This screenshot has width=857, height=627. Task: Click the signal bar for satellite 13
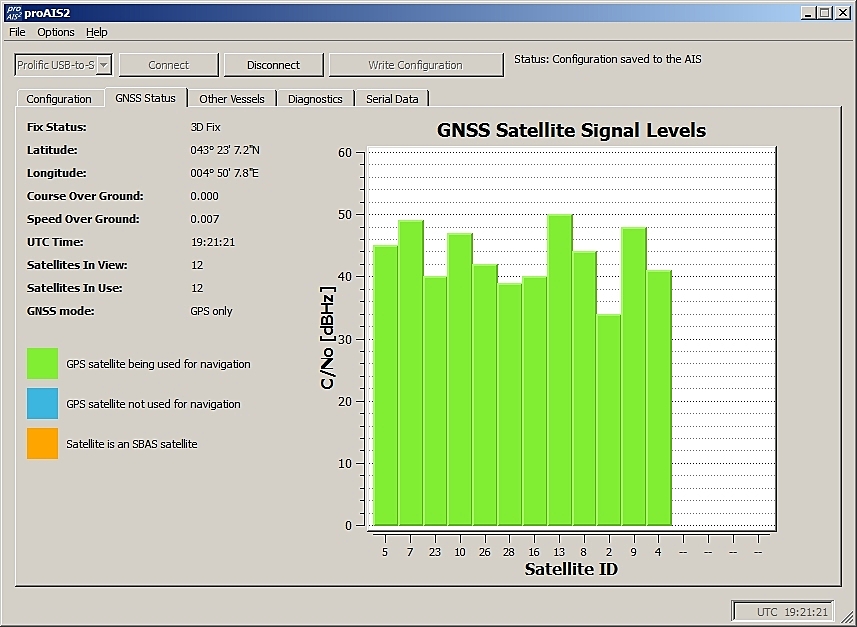(x=560, y=370)
